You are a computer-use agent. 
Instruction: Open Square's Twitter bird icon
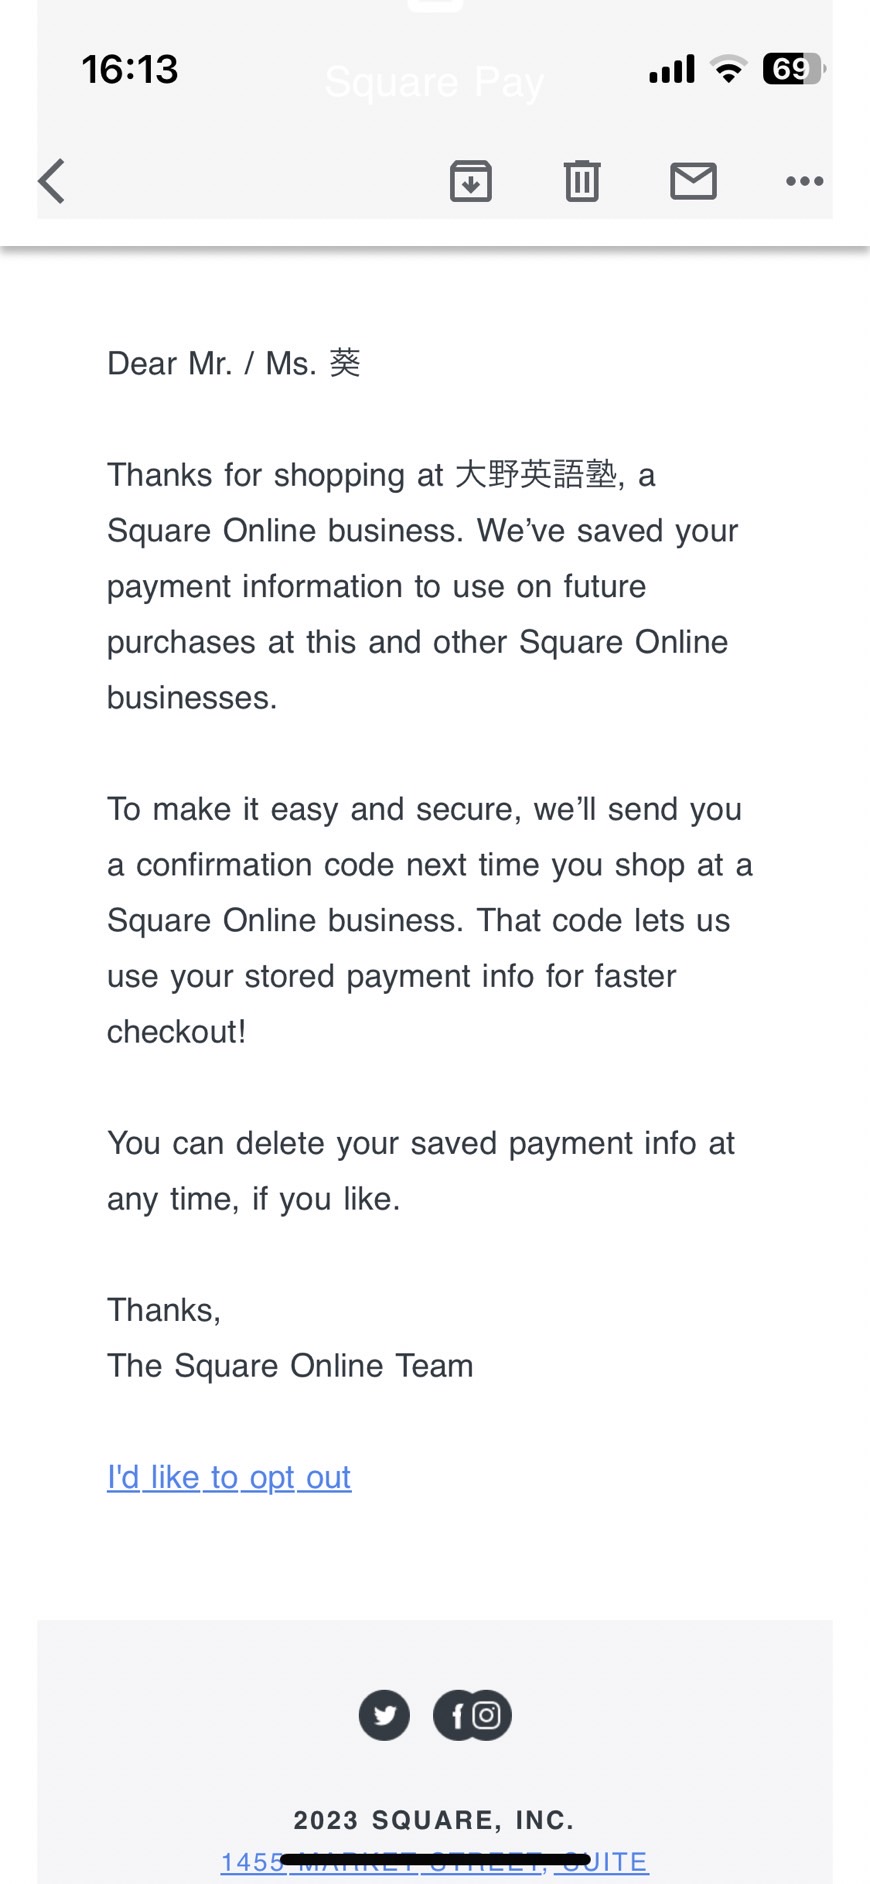pos(384,1716)
